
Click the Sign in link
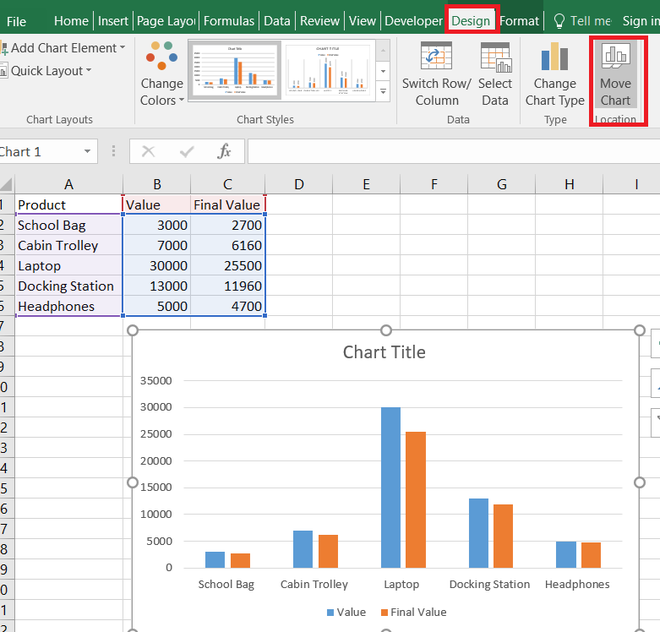[x=641, y=21]
